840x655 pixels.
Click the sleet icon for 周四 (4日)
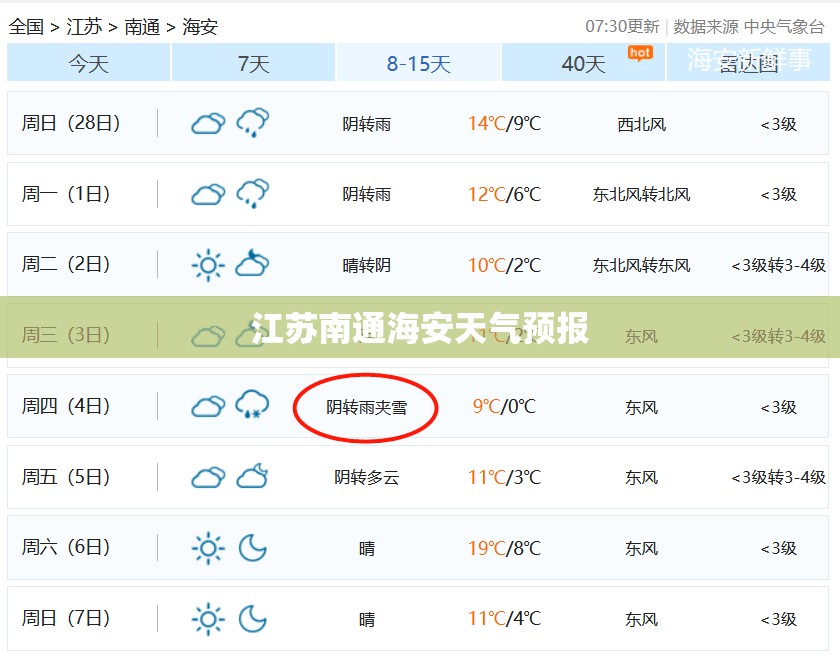252,404
